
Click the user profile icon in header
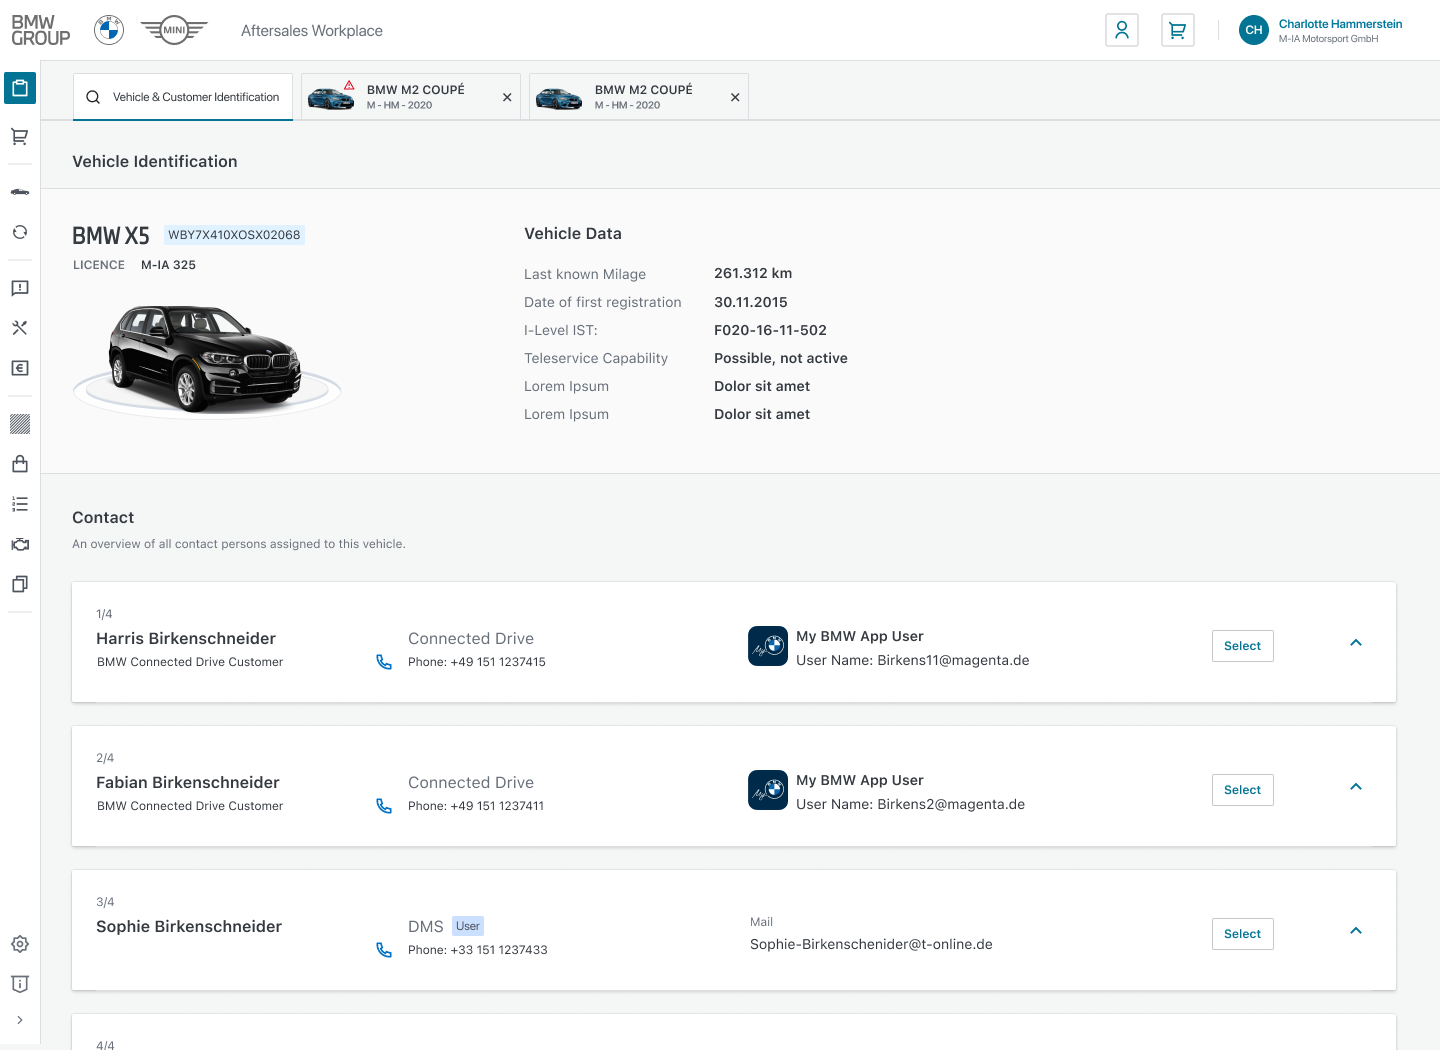1122,30
